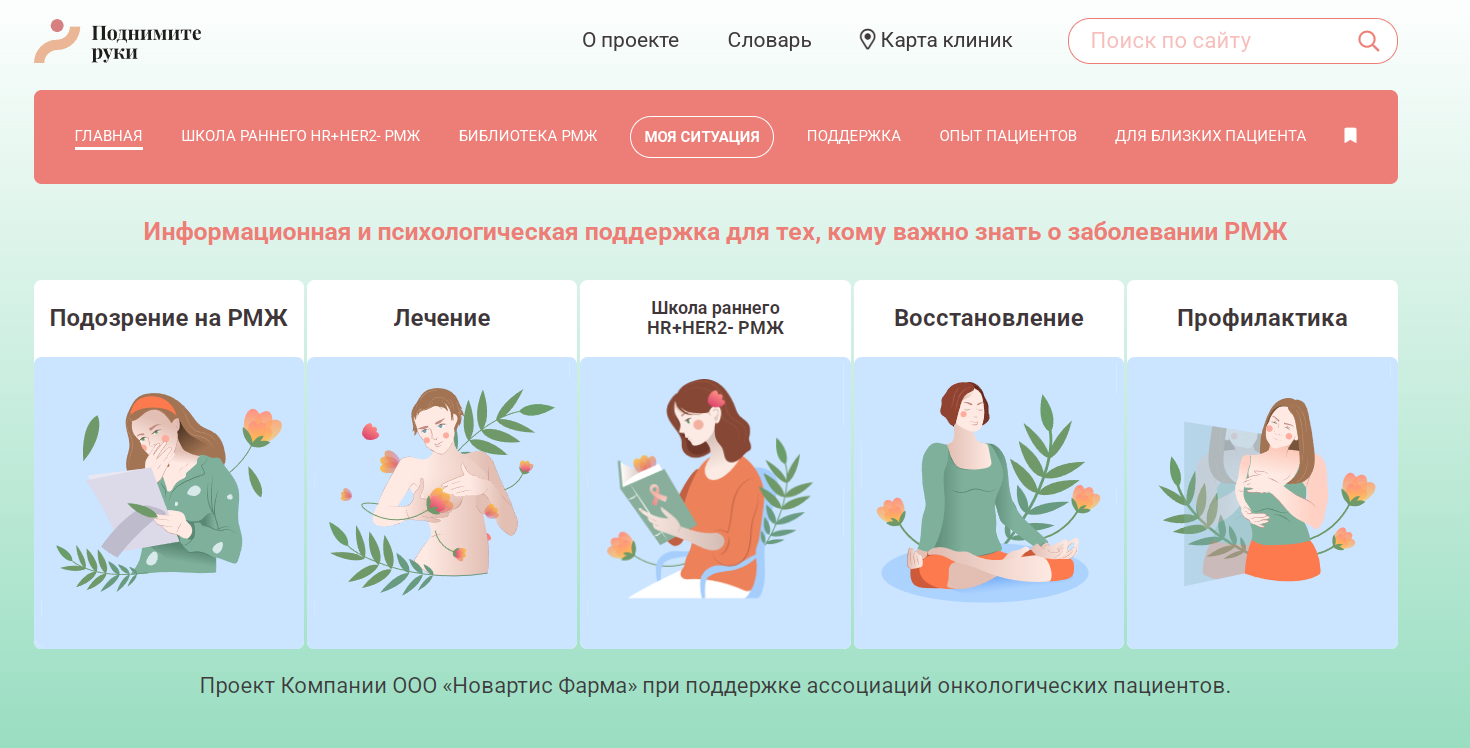Select the Лечение card image
1470x748 pixels.
point(442,503)
